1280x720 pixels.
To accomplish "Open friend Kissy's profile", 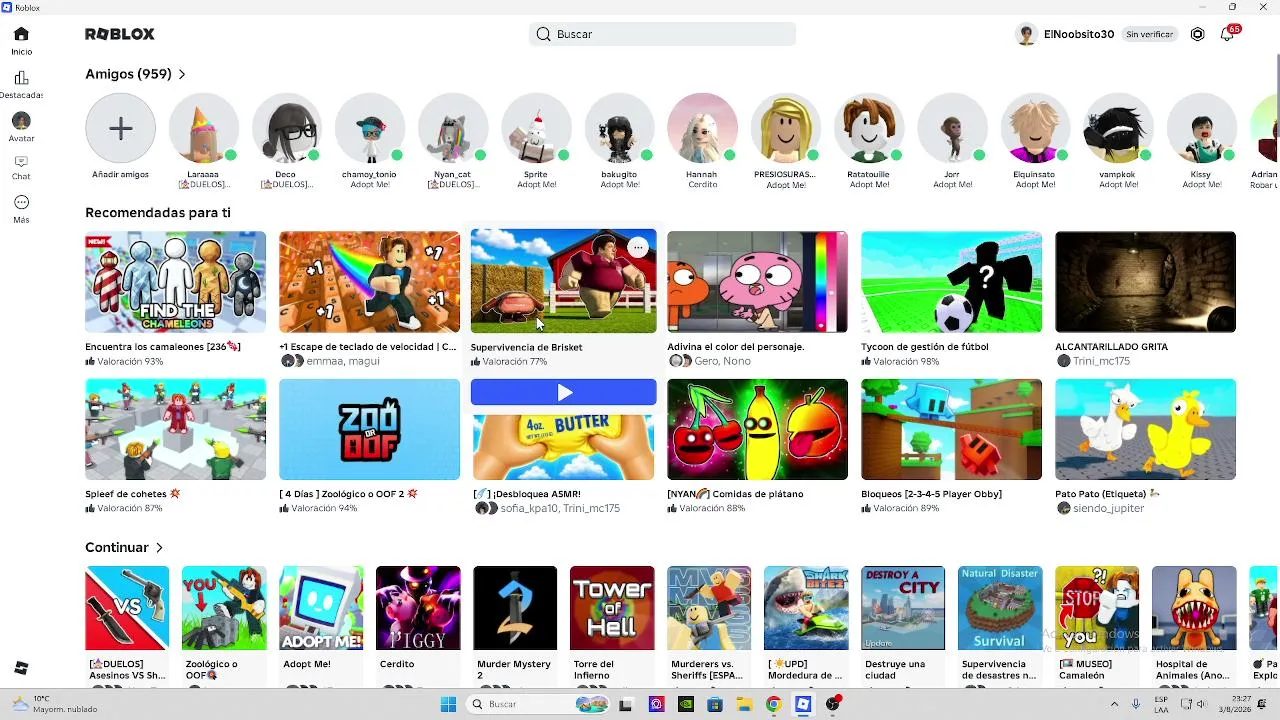I will [x=1200, y=128].
